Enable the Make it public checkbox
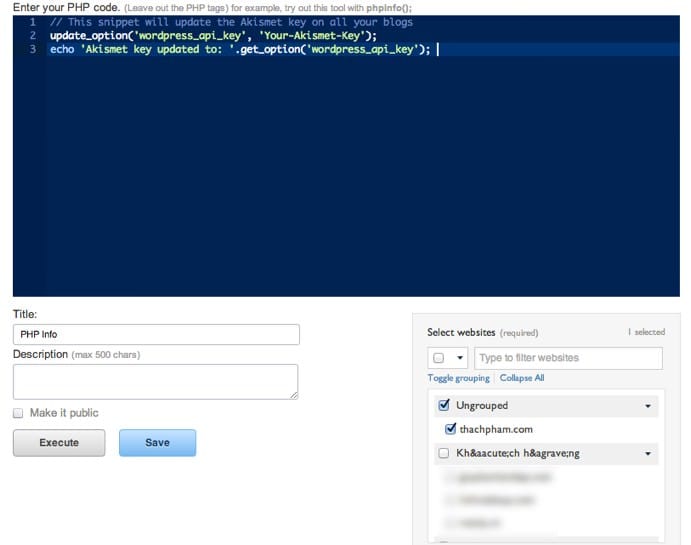The height and width of the screenshot is (545, 691). tap(18, 413)
